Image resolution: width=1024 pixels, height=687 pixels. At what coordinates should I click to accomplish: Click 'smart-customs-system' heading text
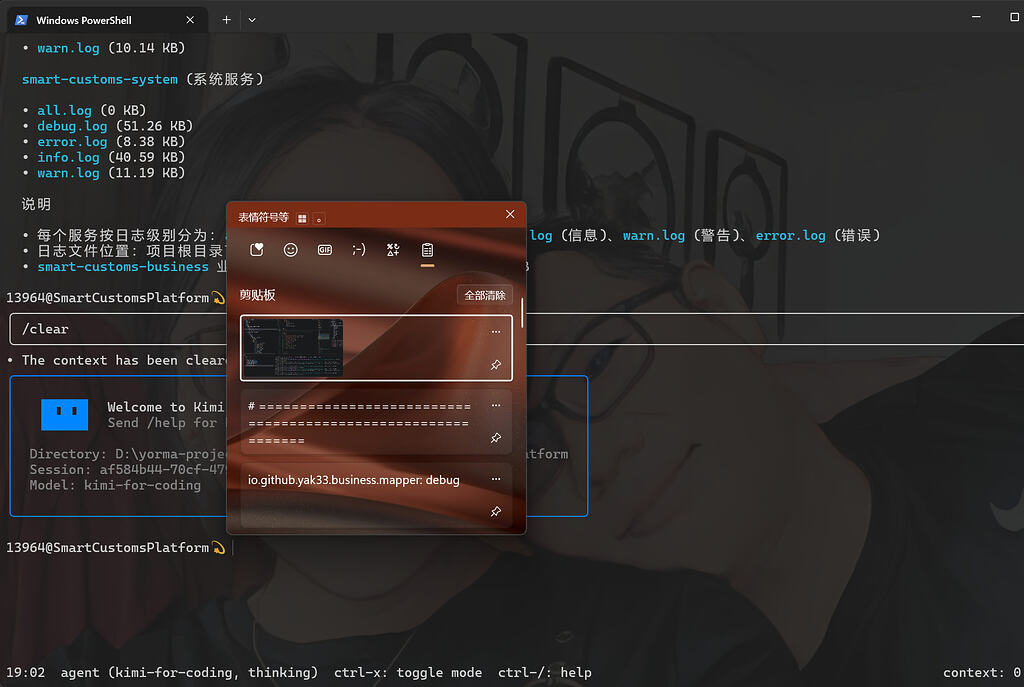click(100, 79)
